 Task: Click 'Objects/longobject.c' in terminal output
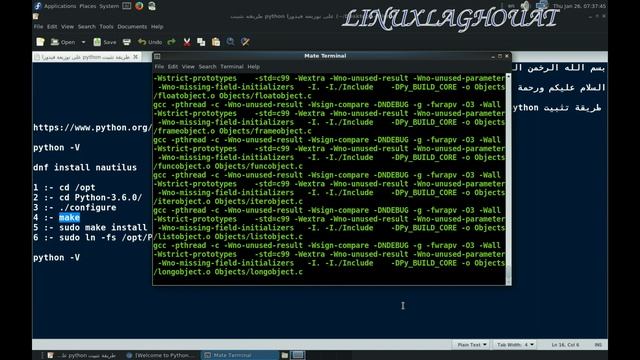click(259, 272)
